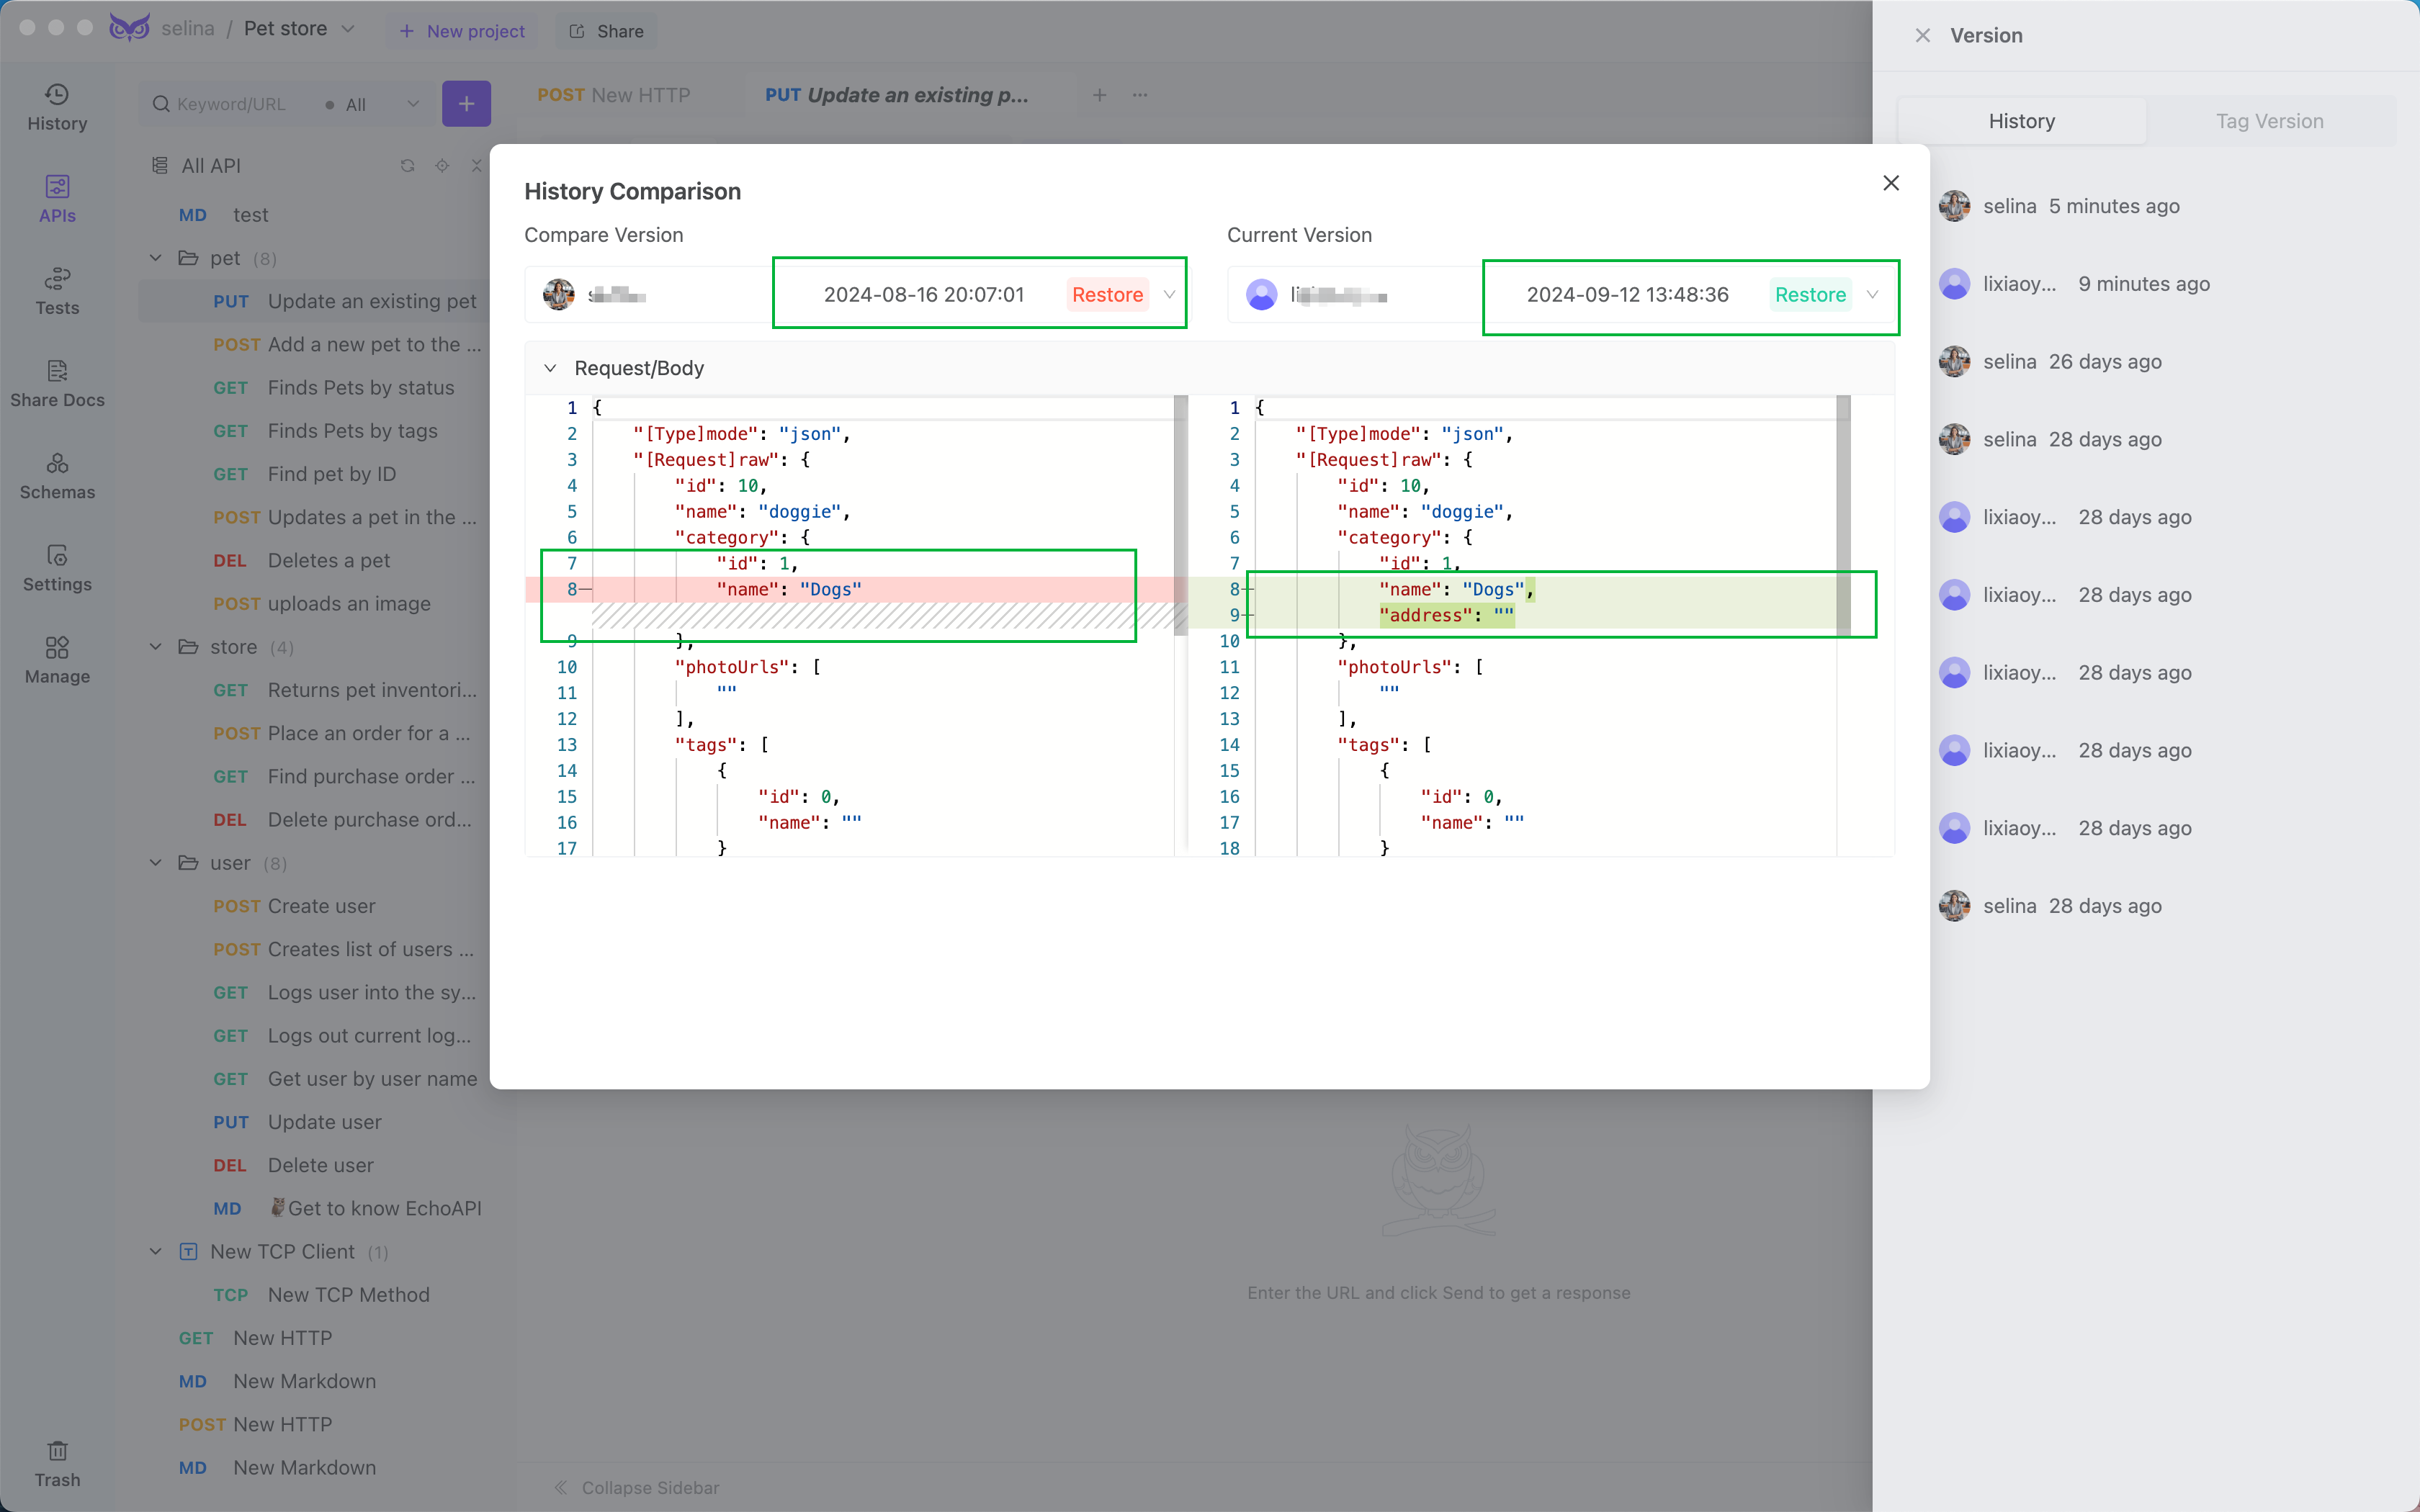2420x1512 pixels.
Task: Click the New project button
Action: [x=462, y=31]
